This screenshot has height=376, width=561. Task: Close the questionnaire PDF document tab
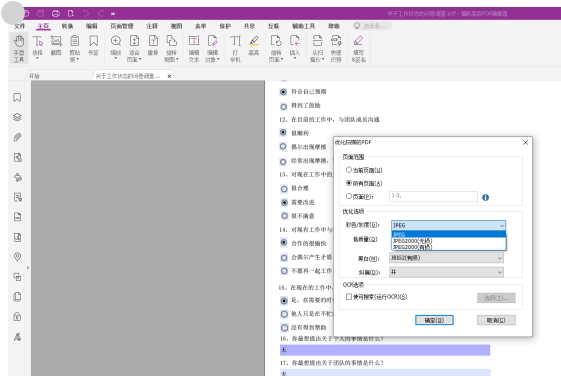point(170,76)
